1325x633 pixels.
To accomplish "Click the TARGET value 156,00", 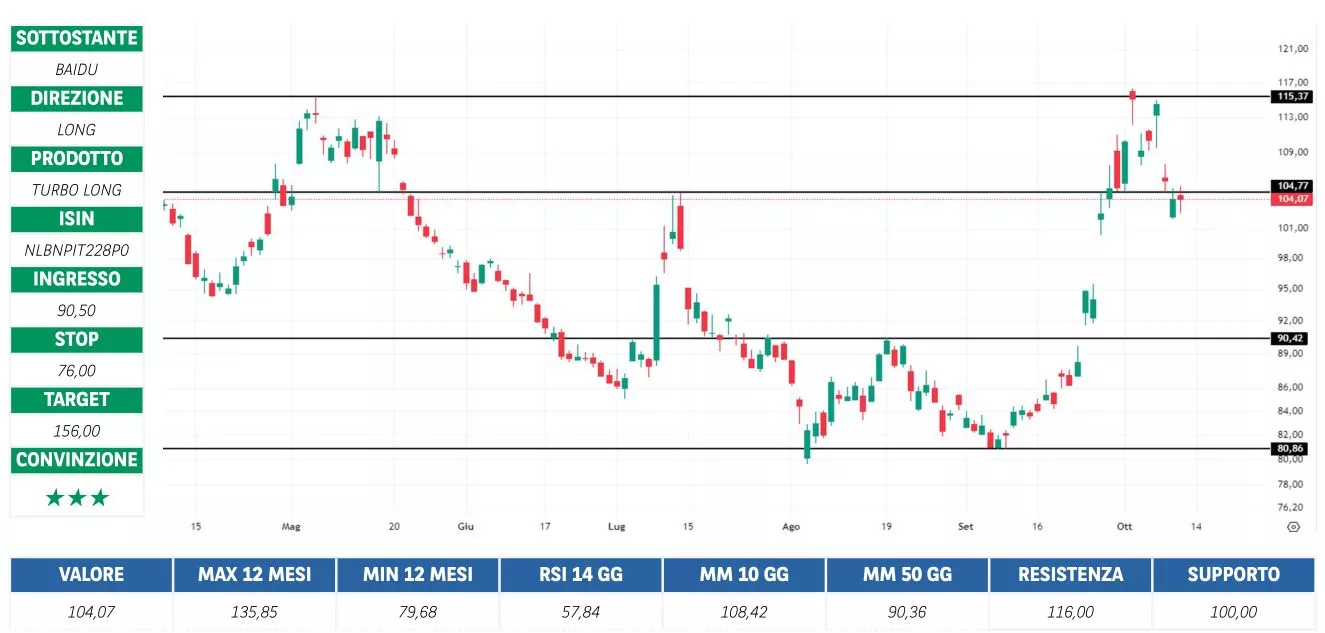I will click(77, 431).
